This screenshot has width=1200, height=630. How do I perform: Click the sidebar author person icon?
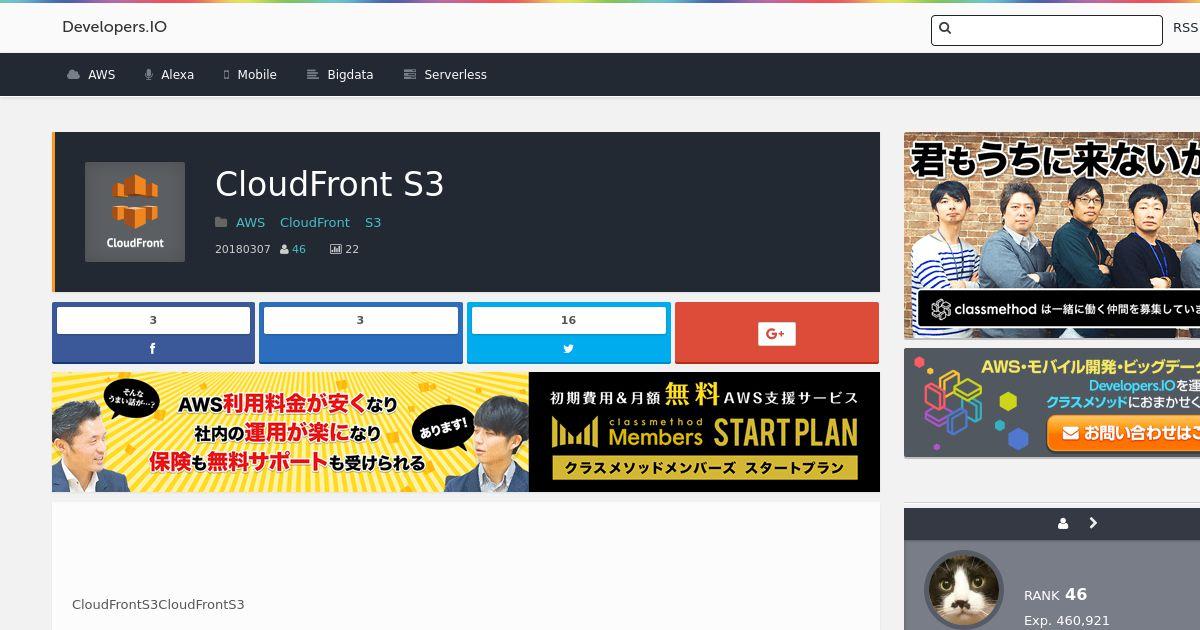tap(1063, 523)
